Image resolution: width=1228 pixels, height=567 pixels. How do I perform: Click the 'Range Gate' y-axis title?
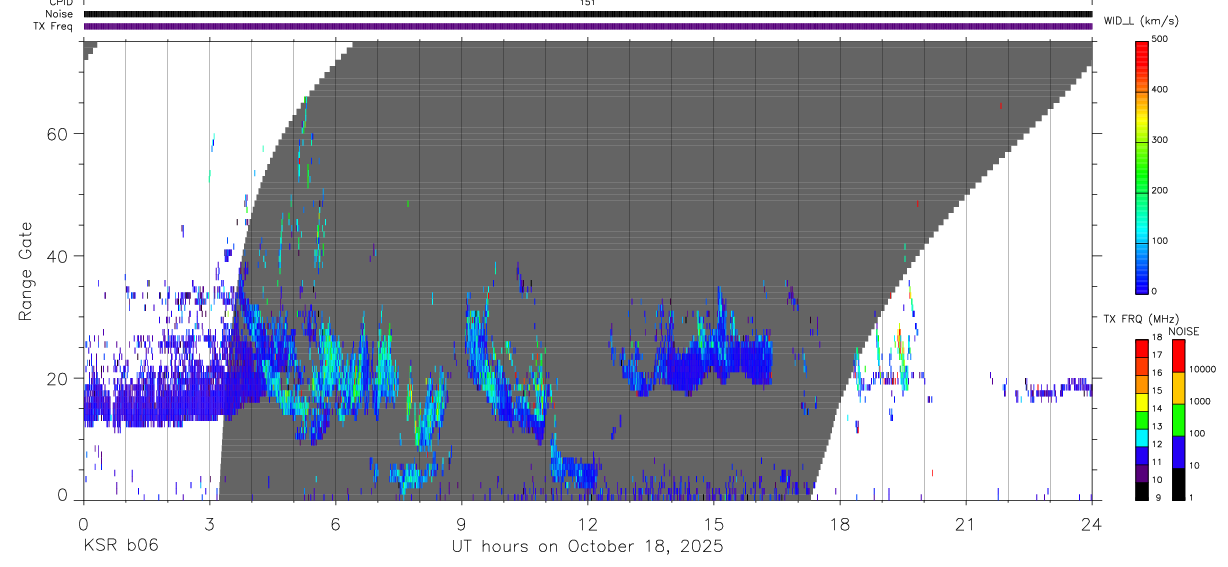25,272
